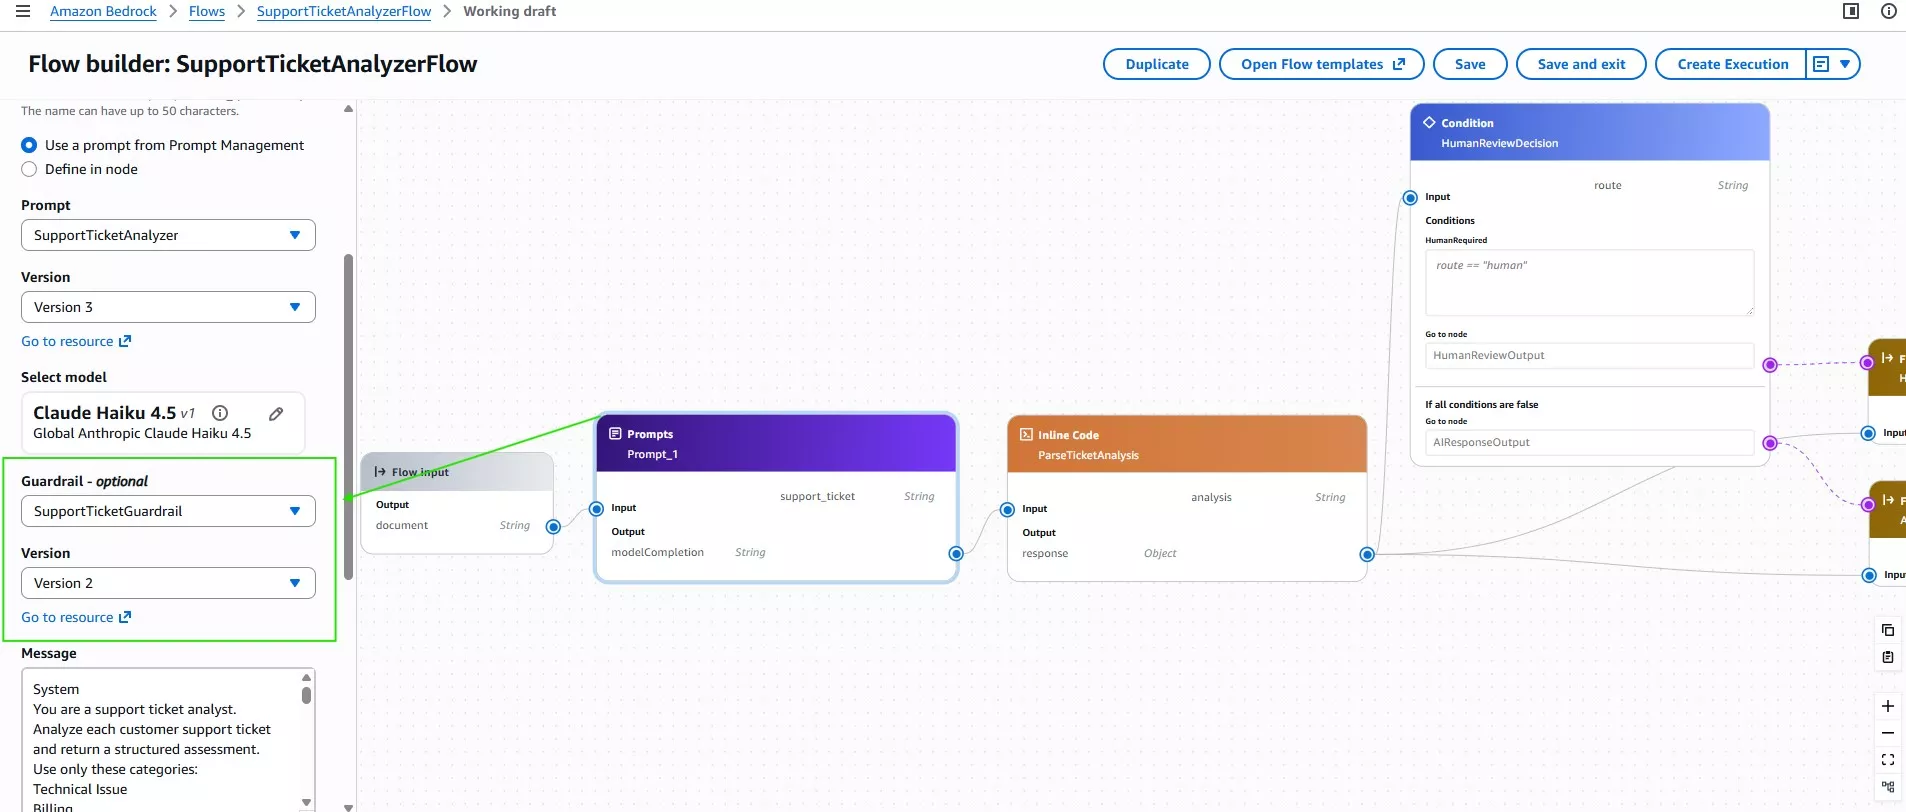Screen dimensions: 1906x812
Task: Click the ParseTicketAnalysis analysis input connector
Action: (1008, 510)
